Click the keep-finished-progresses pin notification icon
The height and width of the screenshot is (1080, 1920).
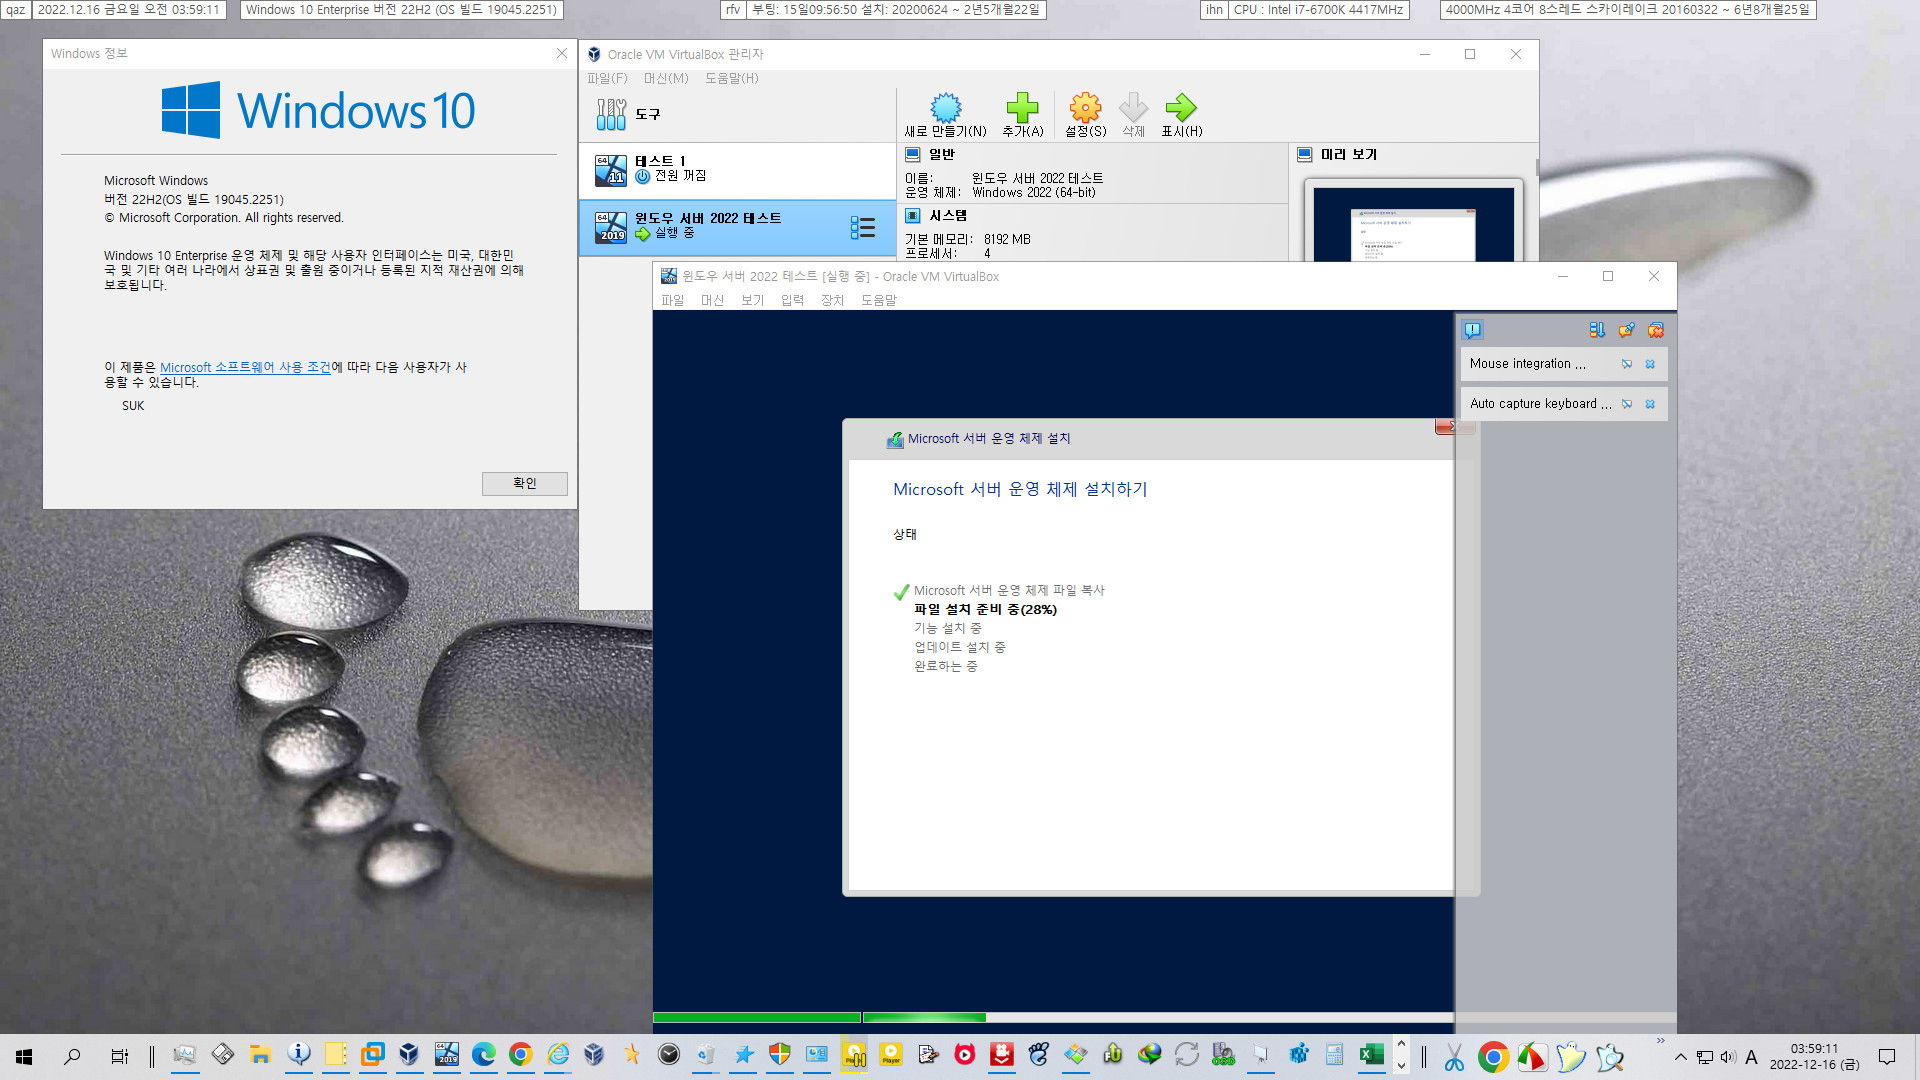pos(1627,330)
